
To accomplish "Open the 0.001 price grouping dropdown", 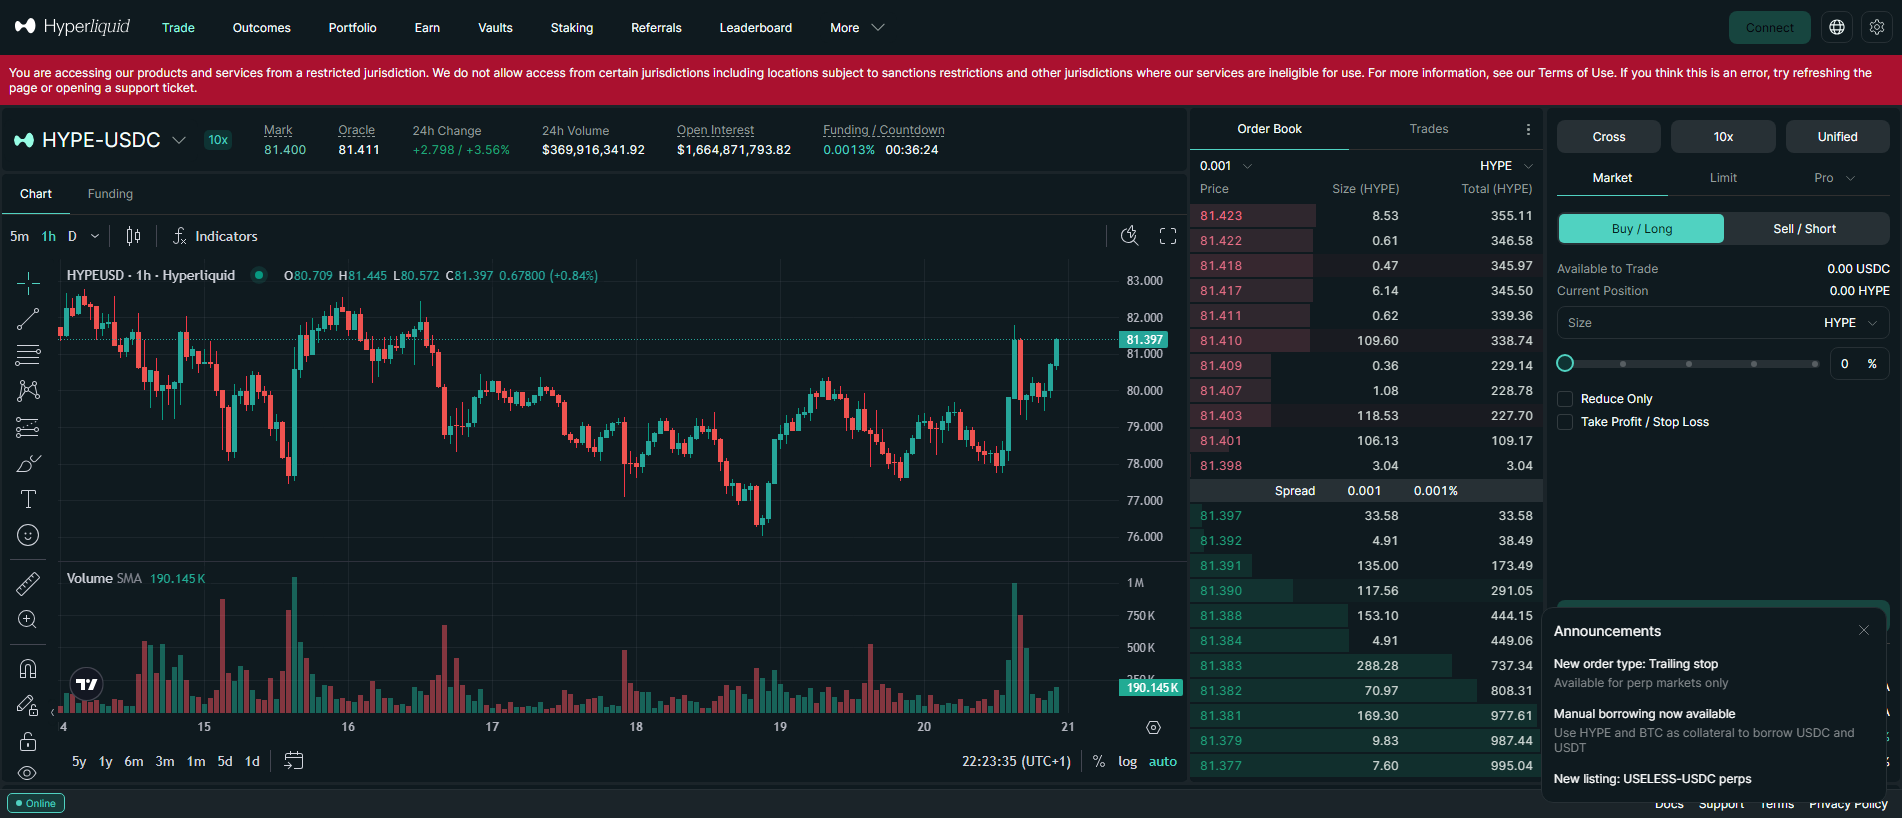I will 1226,166.
